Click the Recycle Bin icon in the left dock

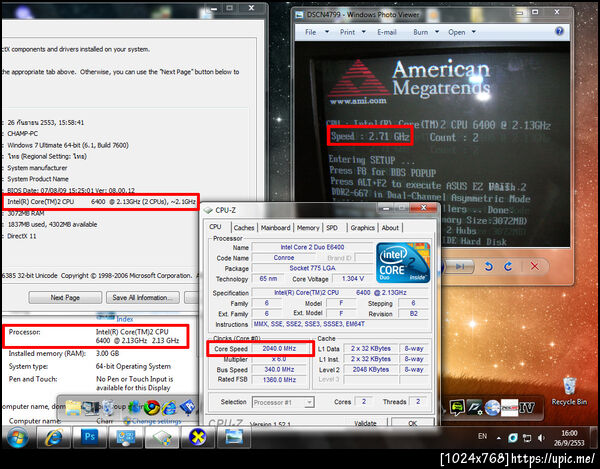tap(109, 408)
